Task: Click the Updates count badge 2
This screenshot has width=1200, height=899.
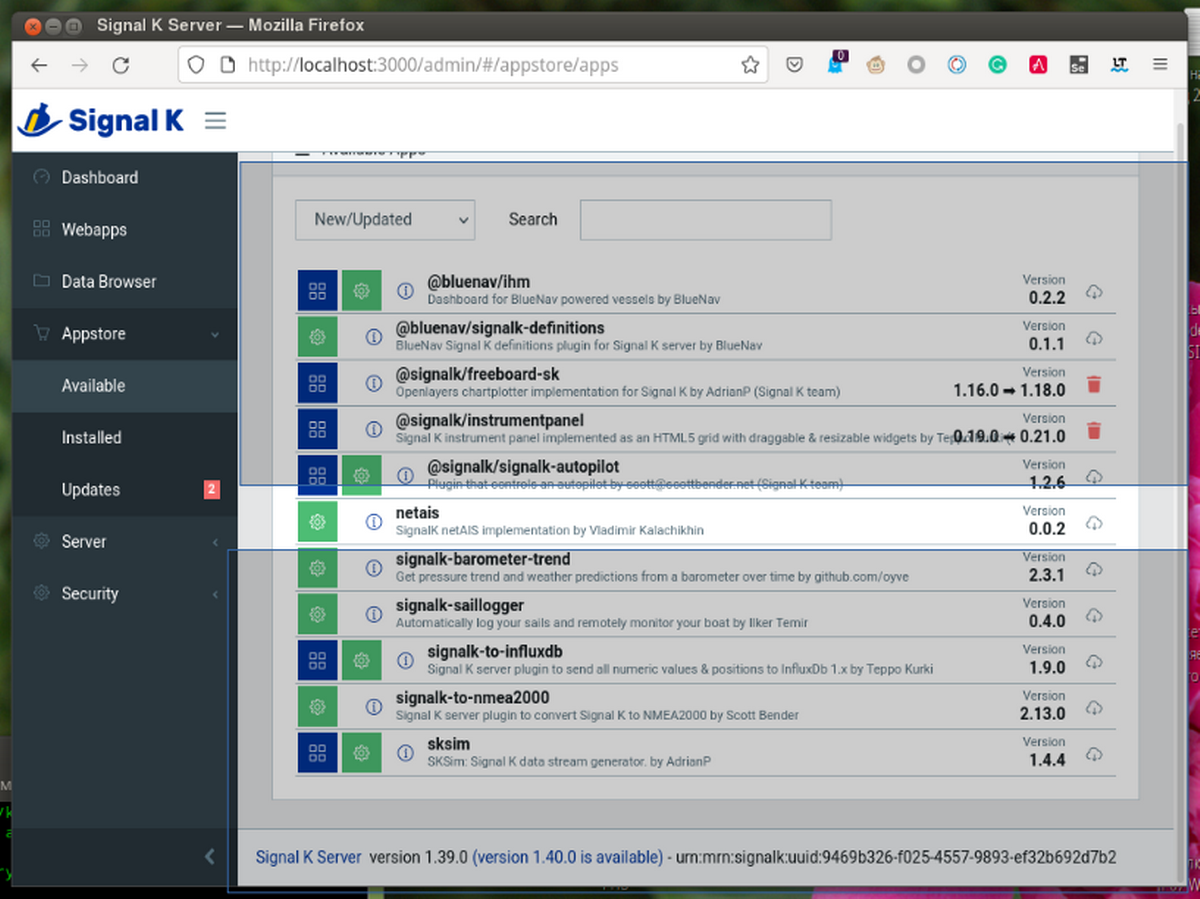Action: (211, 489)
